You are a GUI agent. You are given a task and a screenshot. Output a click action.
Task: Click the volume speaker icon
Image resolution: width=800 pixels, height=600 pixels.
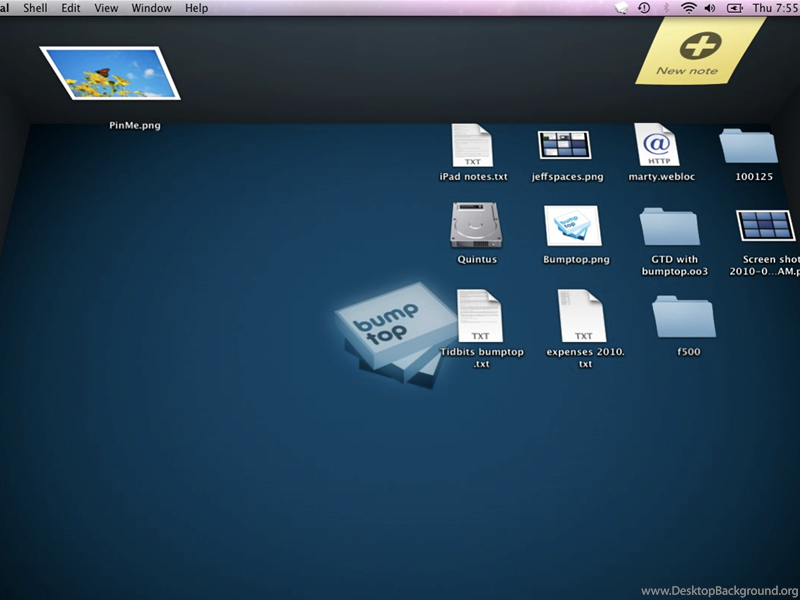coord(710,8)
